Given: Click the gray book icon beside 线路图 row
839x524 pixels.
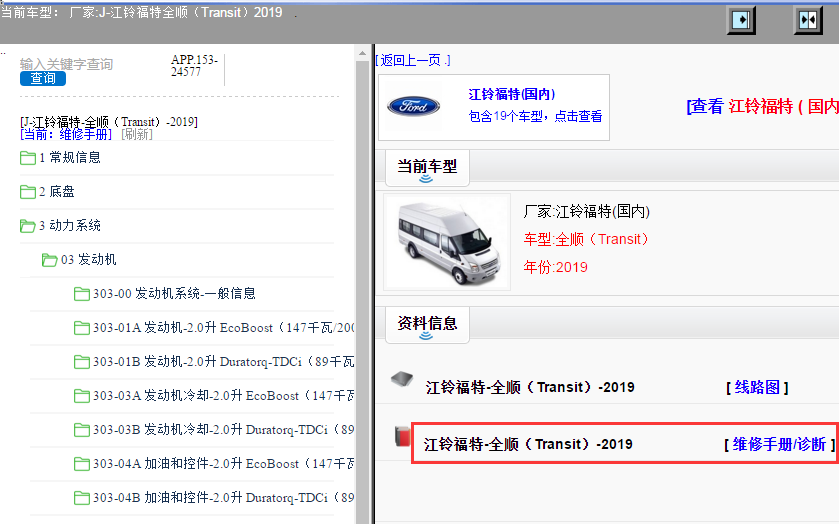Looking at the screenshot, I should (402, 379).
